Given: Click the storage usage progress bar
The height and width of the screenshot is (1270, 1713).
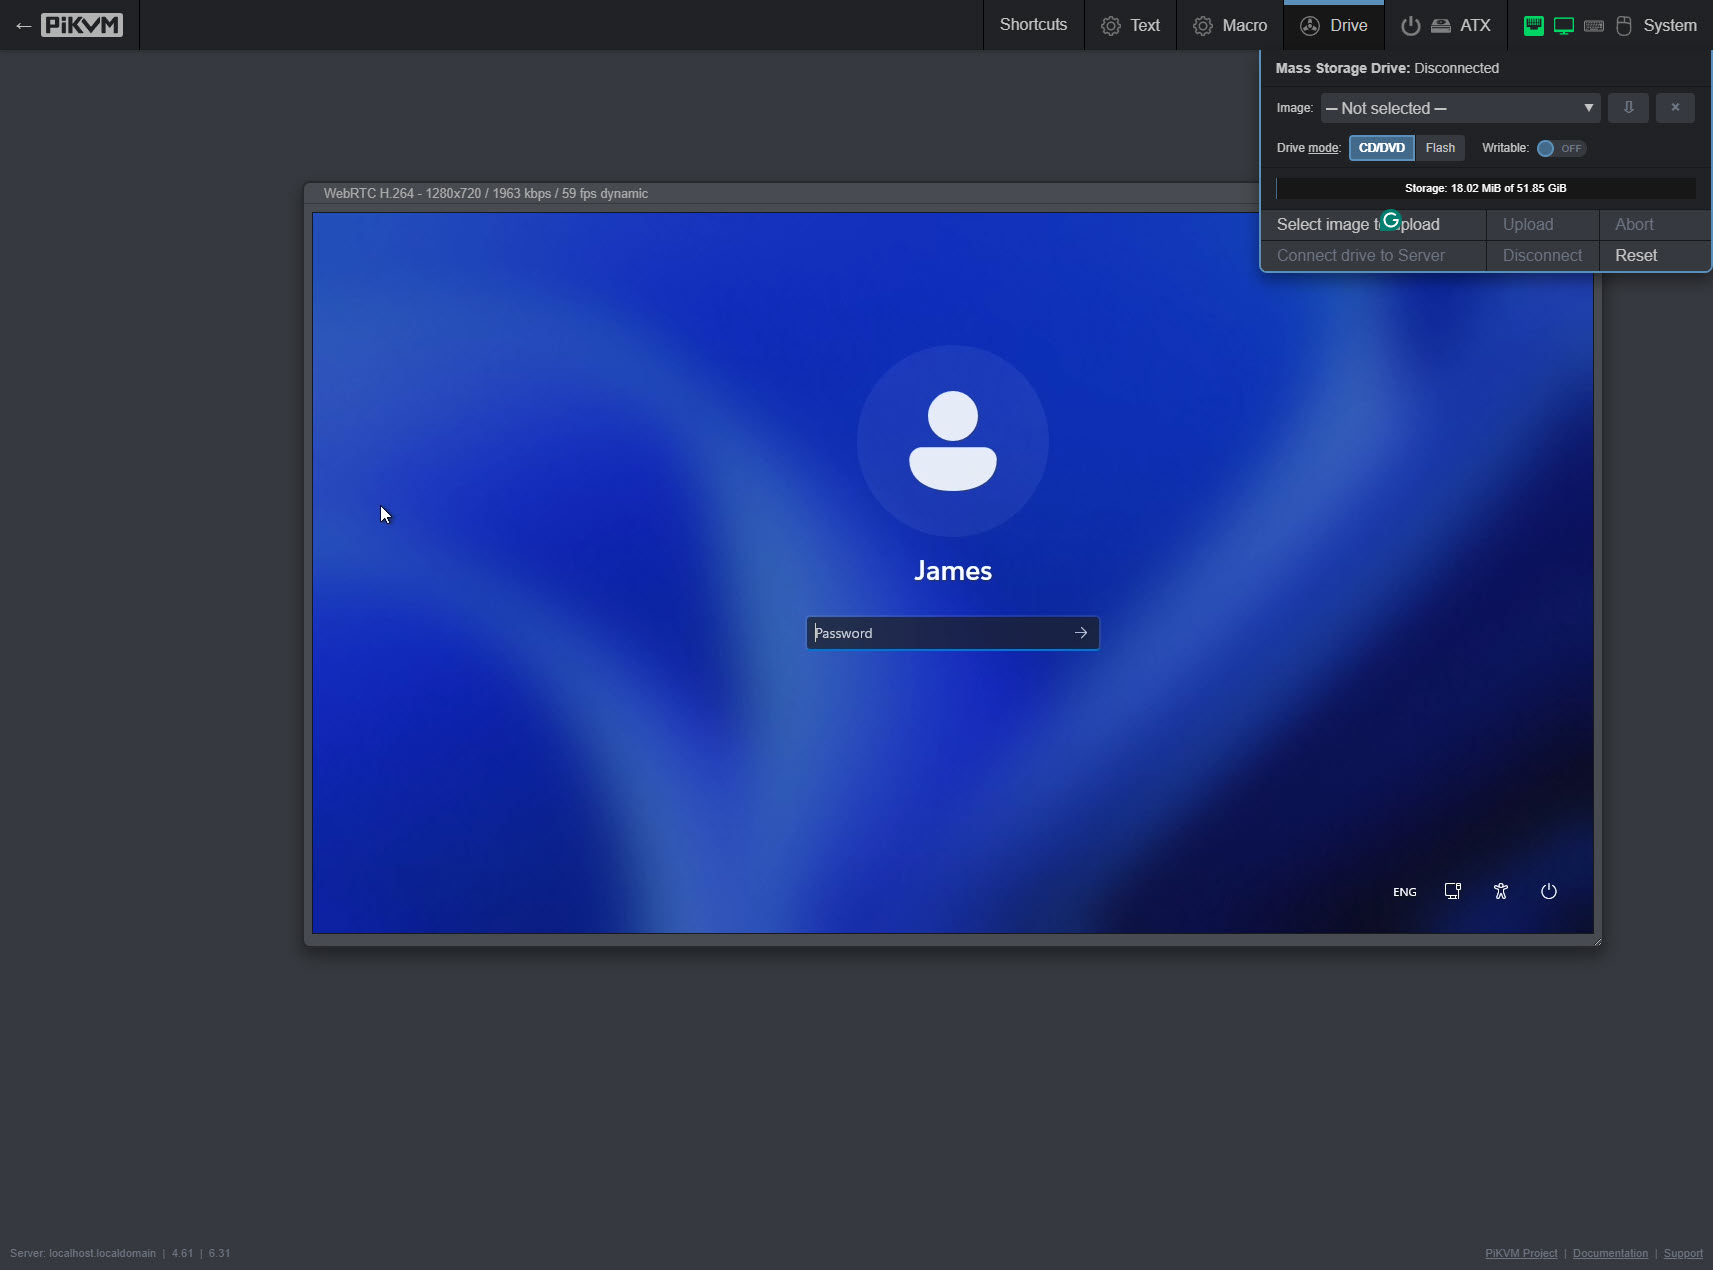Looking at the screenshot, I should coord(1485,188).
